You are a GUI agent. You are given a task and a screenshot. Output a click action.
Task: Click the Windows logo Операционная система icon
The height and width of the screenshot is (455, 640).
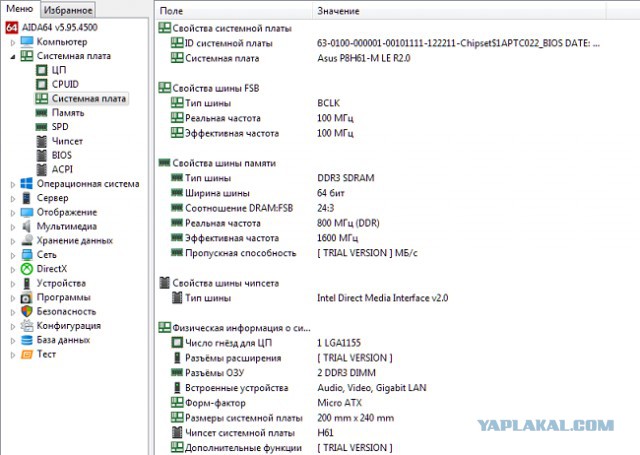(x=27, y=184)
